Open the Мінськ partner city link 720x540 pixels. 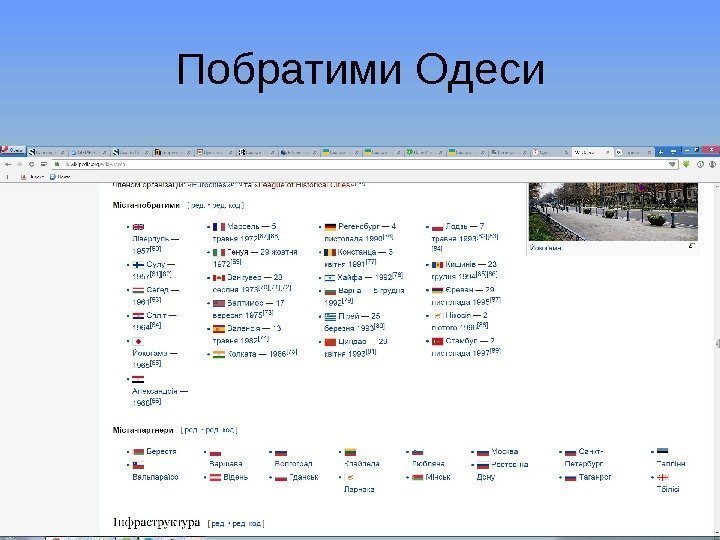point(438,477)
